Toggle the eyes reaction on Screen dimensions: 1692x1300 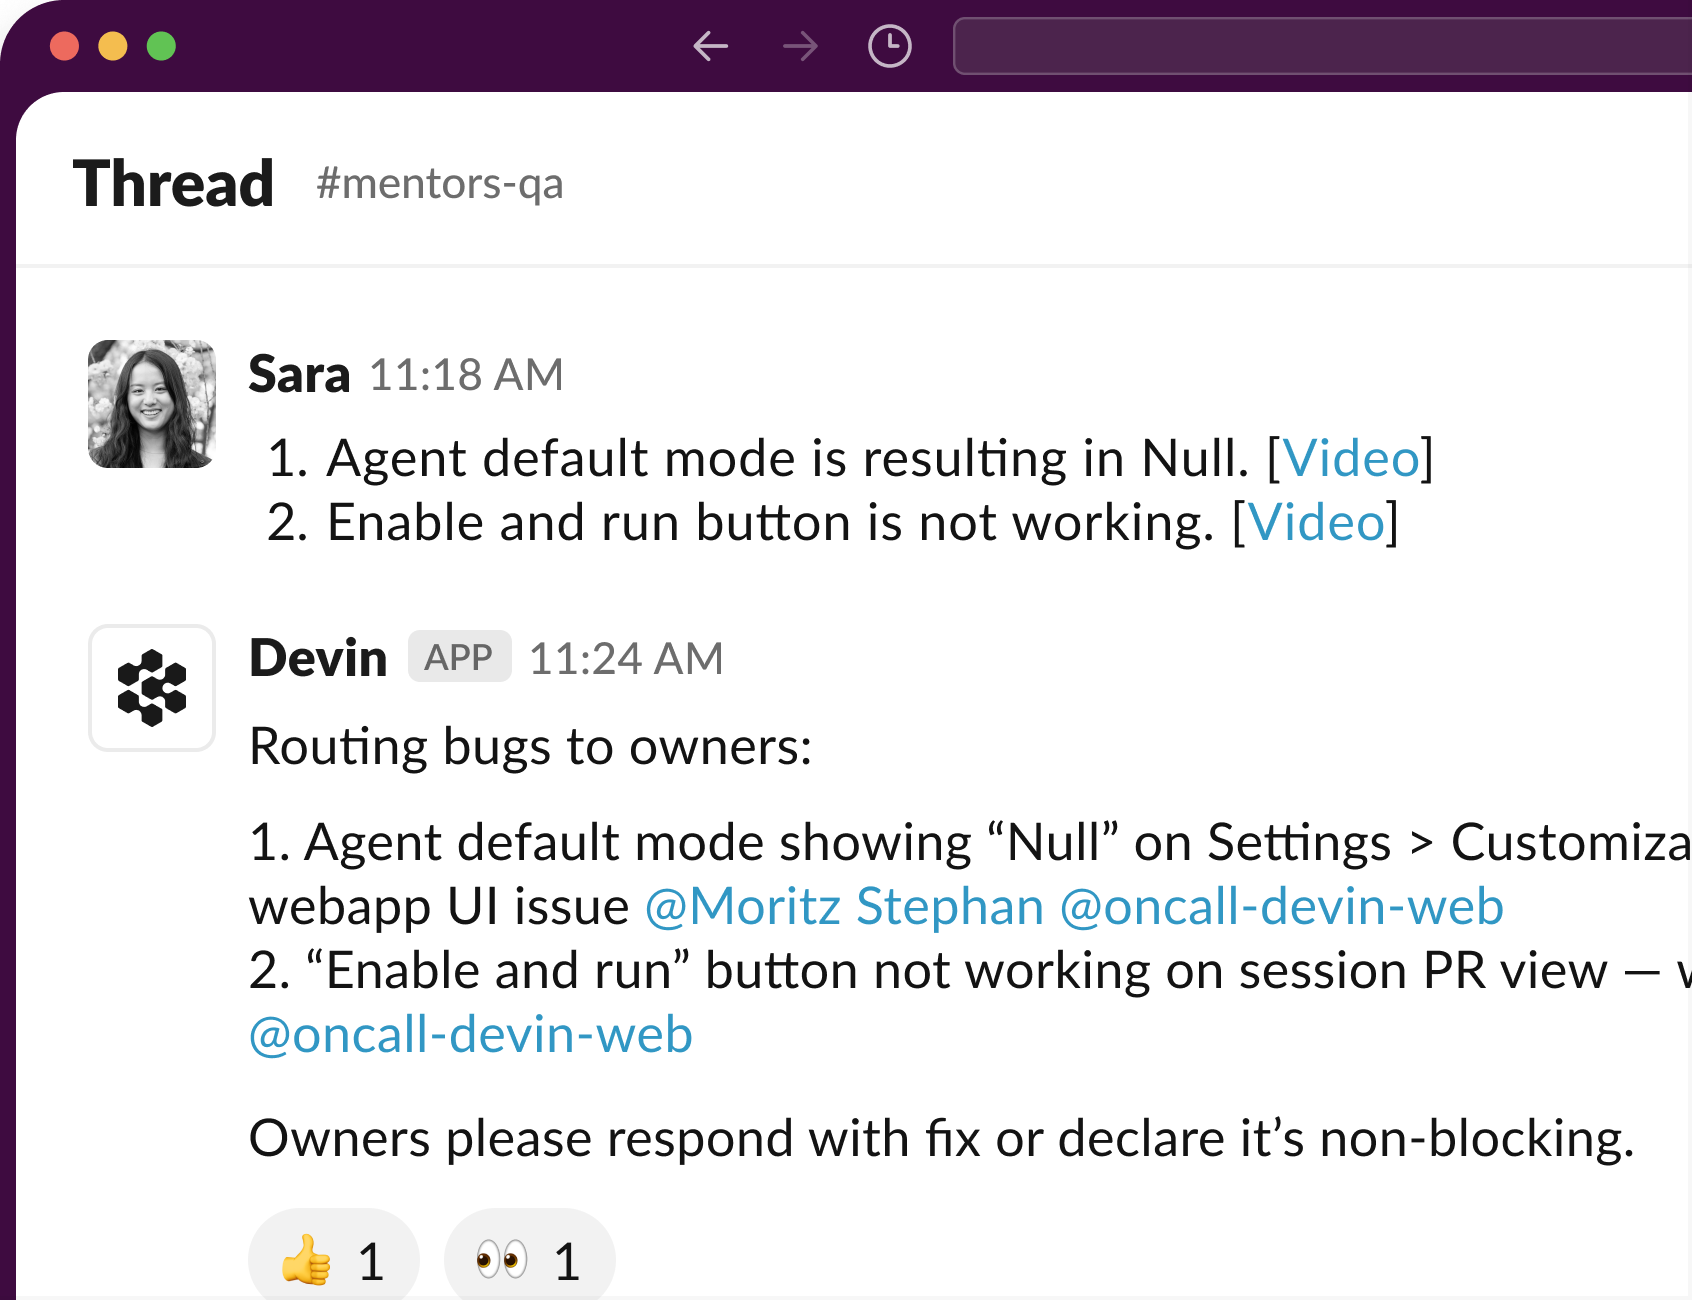(x=530, y=1258)
